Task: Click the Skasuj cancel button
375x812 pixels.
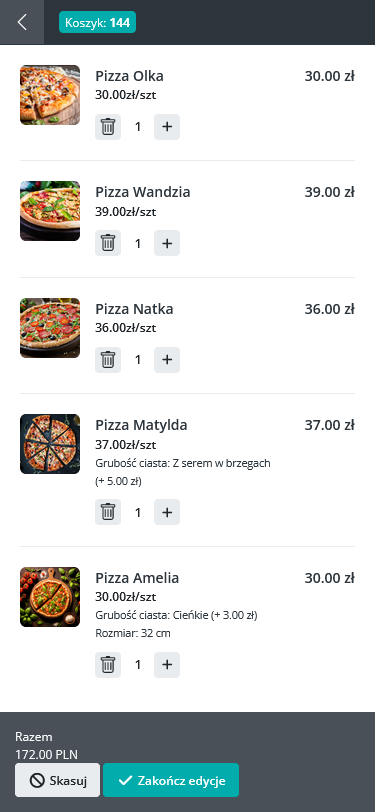Action: pos(57,780)
